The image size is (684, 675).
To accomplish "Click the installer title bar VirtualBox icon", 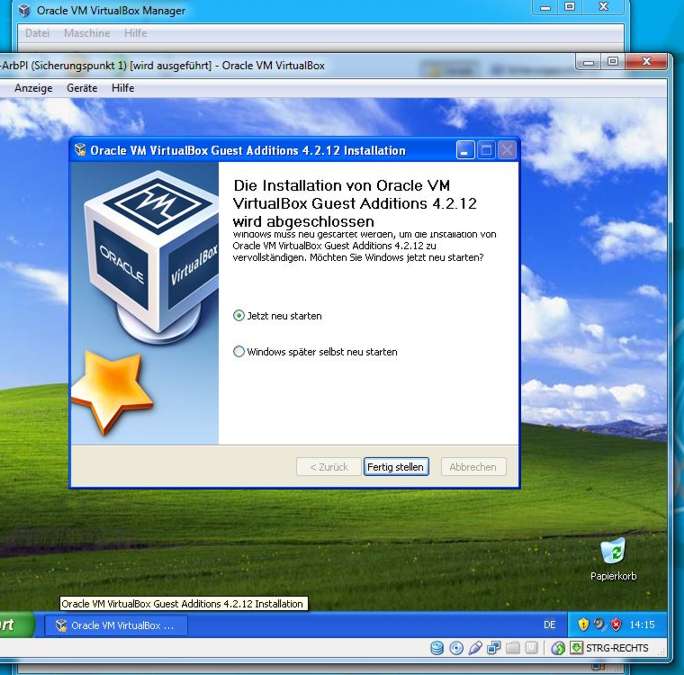I will [x=80, y=150].
